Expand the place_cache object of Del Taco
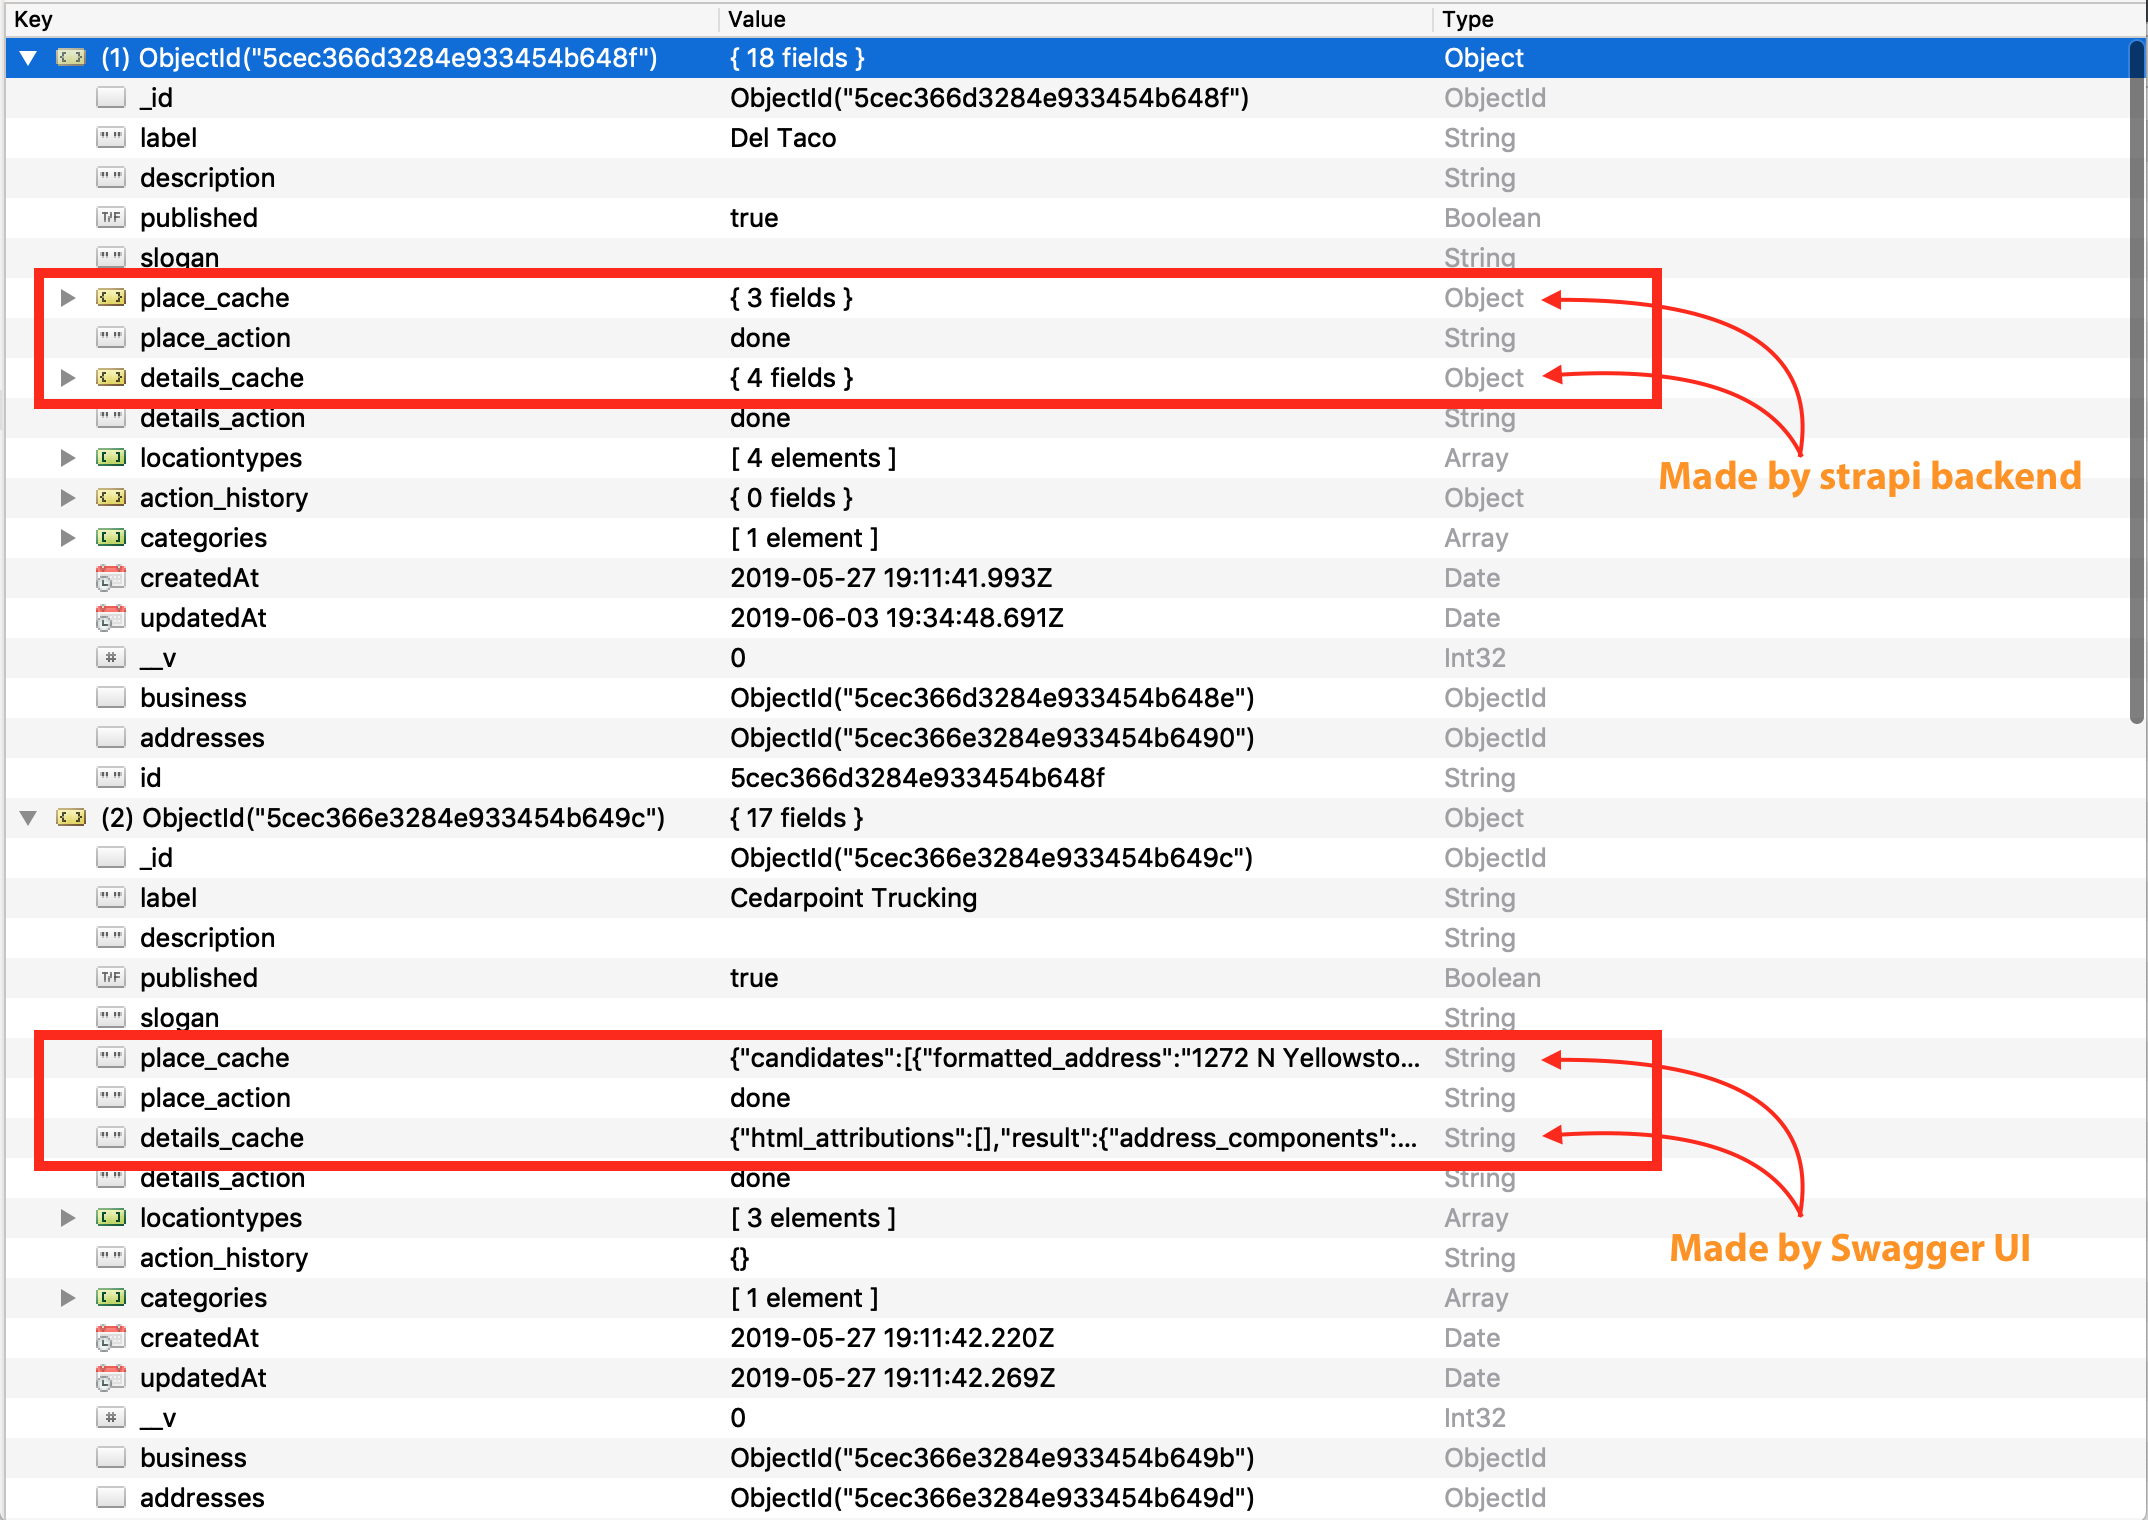Viewport: 2148px width, 1520px height. (67, 297)
